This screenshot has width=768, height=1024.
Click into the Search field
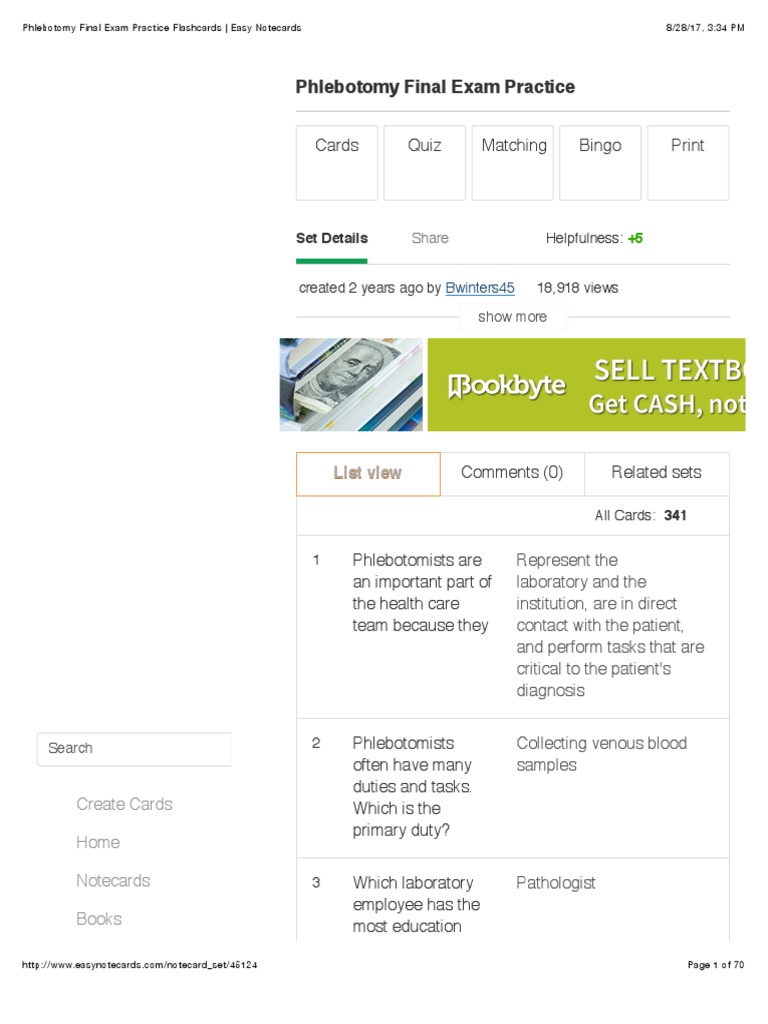(134, 748)
